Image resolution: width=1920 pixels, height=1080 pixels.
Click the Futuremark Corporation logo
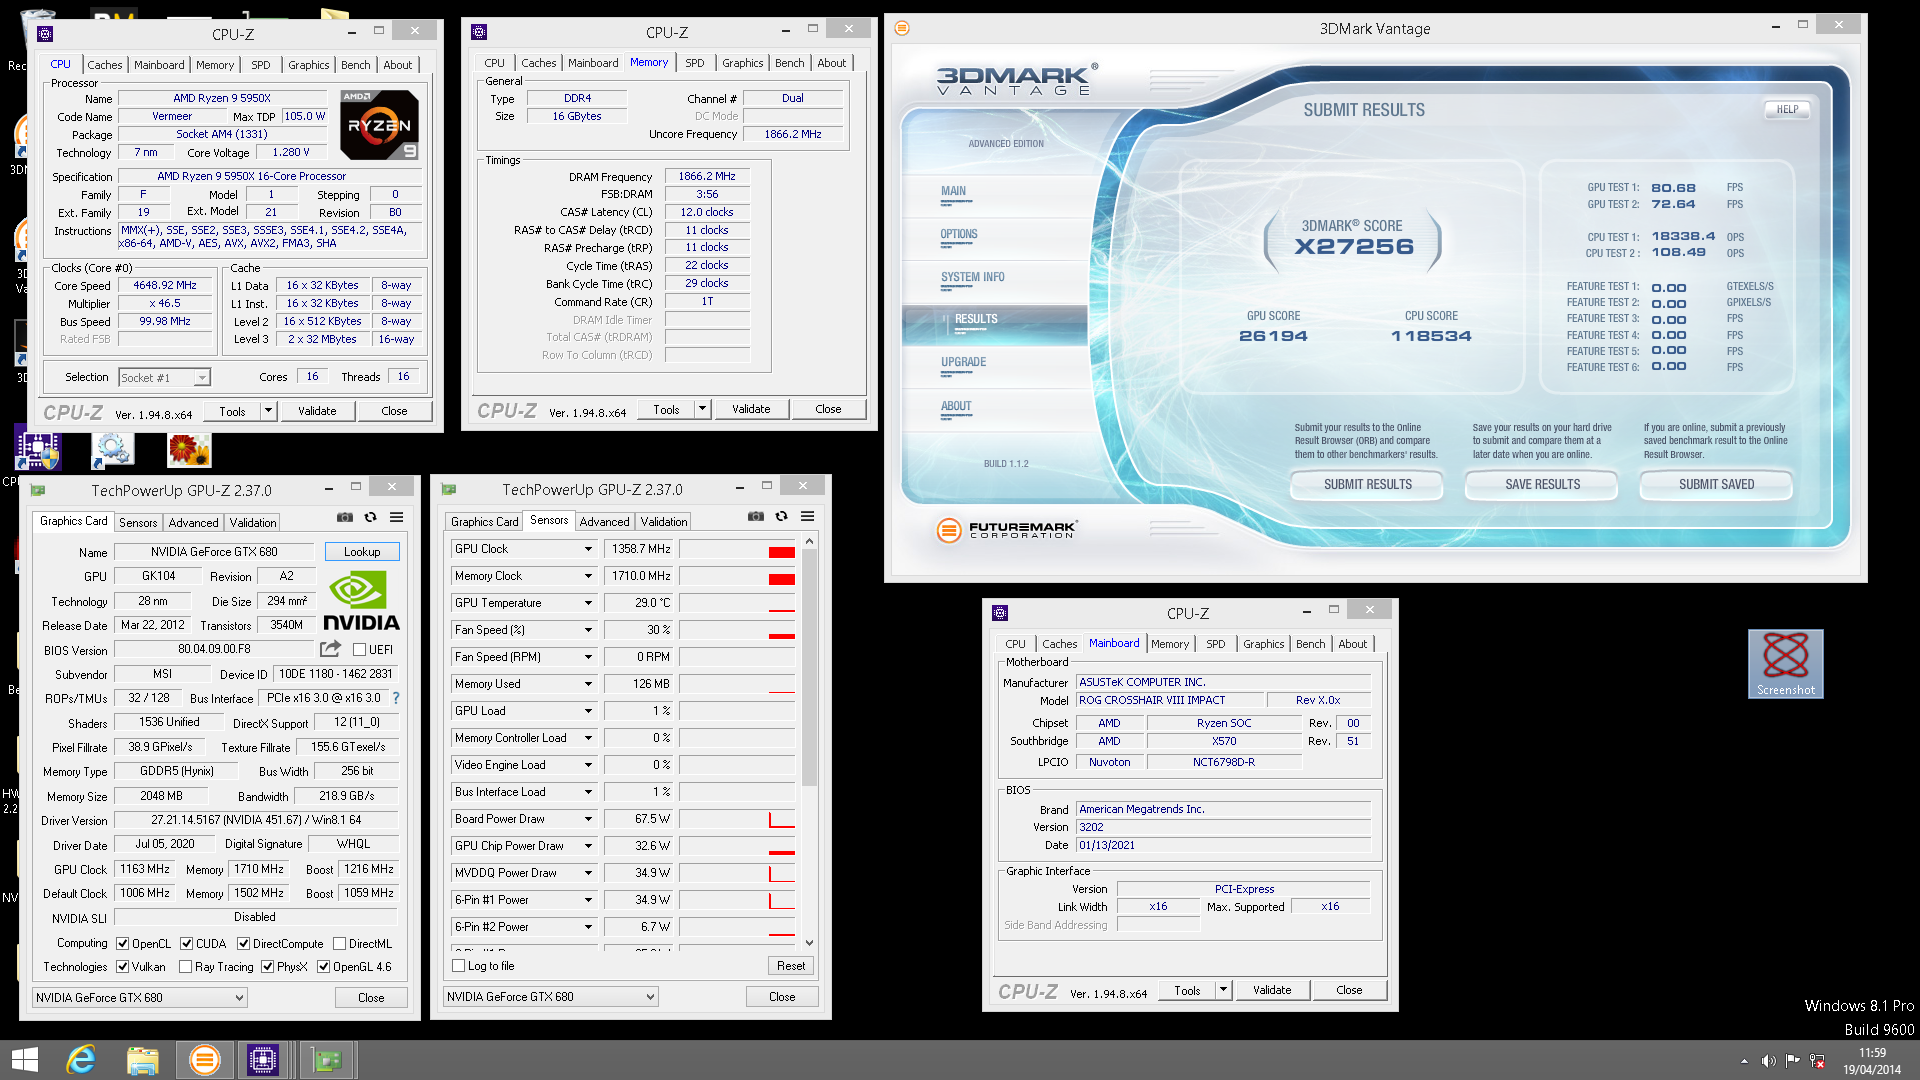point(1007,530)
